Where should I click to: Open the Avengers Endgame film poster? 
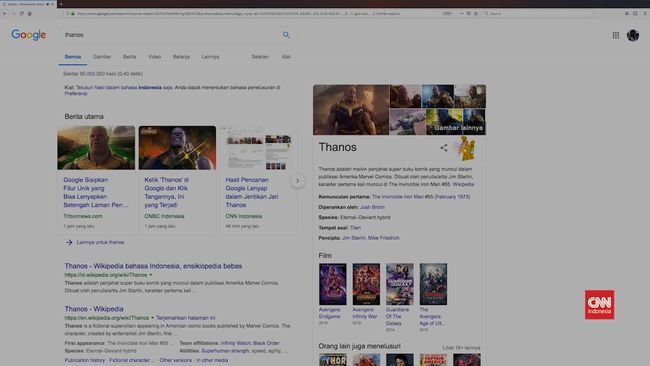coord(333,284)
